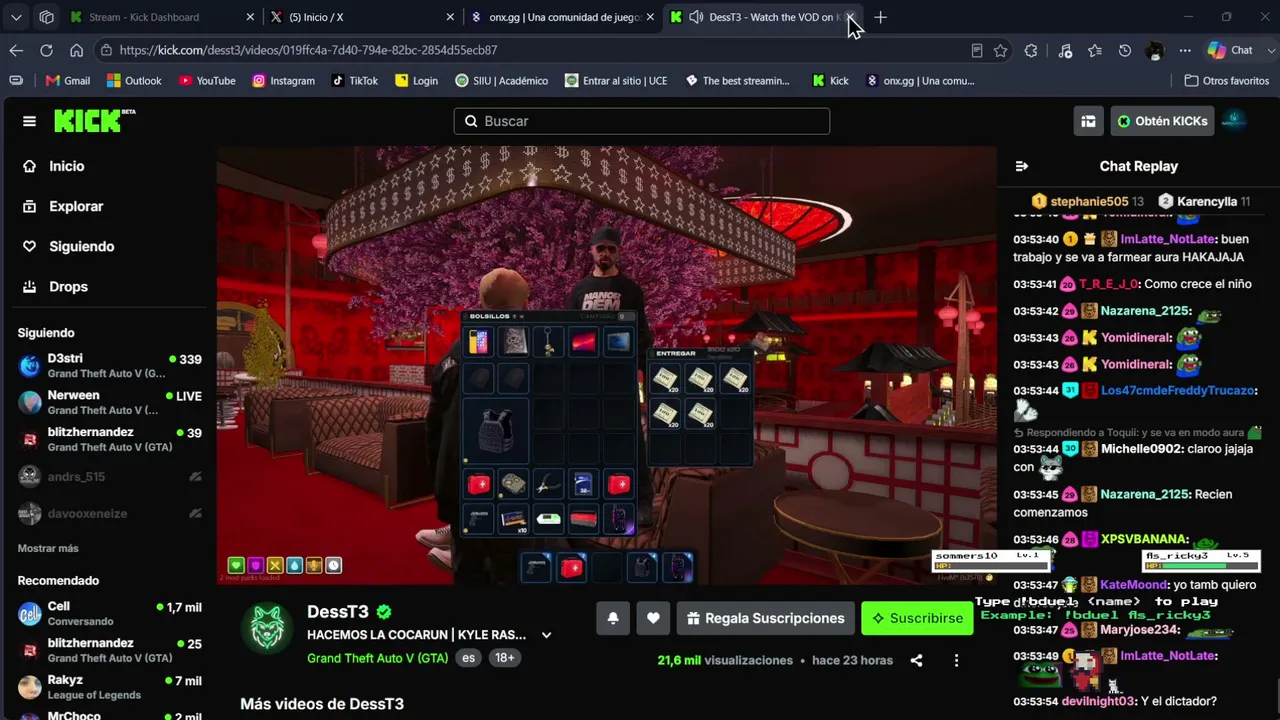Open the Copilot Chat button
The image size is (1280, 720).
[x=1229, y=50]
